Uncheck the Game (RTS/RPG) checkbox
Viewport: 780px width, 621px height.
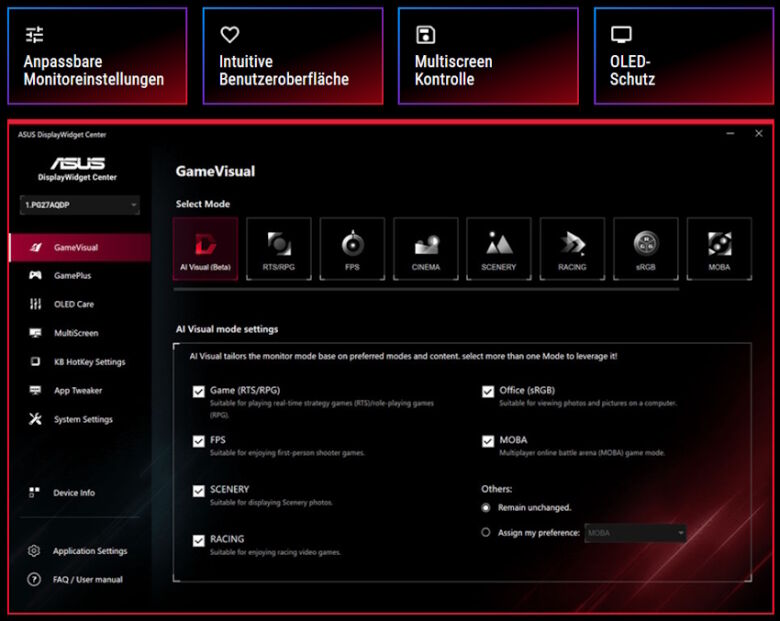[198, 392]
